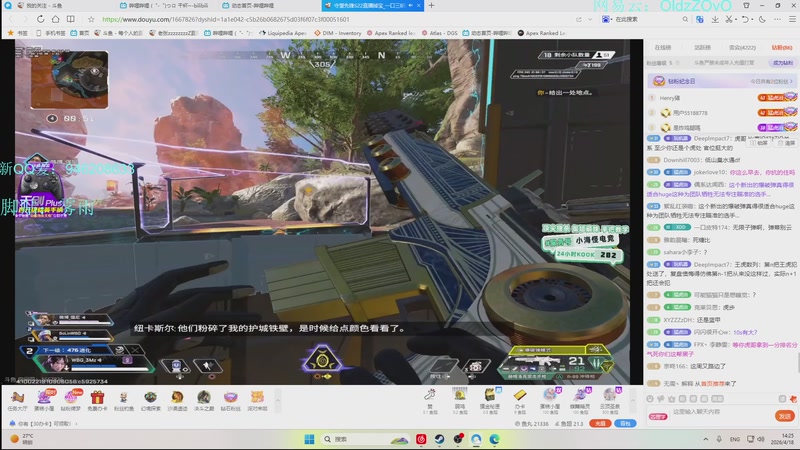Open the red gift icon beside chat tools
This screenshot has height=450, width=800.
pos(793,398)
